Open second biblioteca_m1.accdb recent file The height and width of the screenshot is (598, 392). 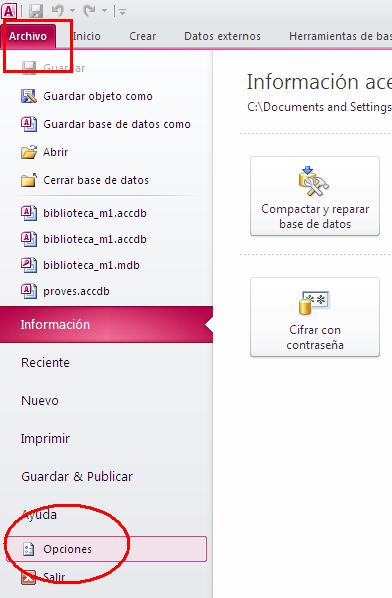click(95, 239)
